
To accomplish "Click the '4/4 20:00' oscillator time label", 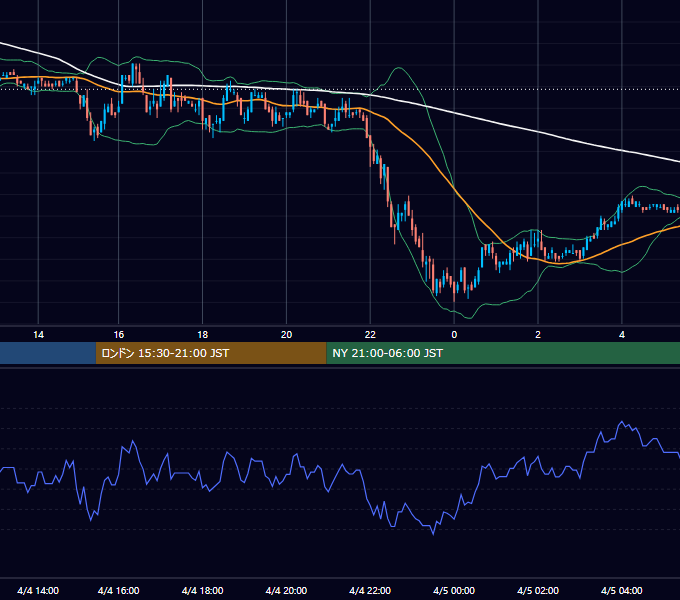I will coord(286,590).
